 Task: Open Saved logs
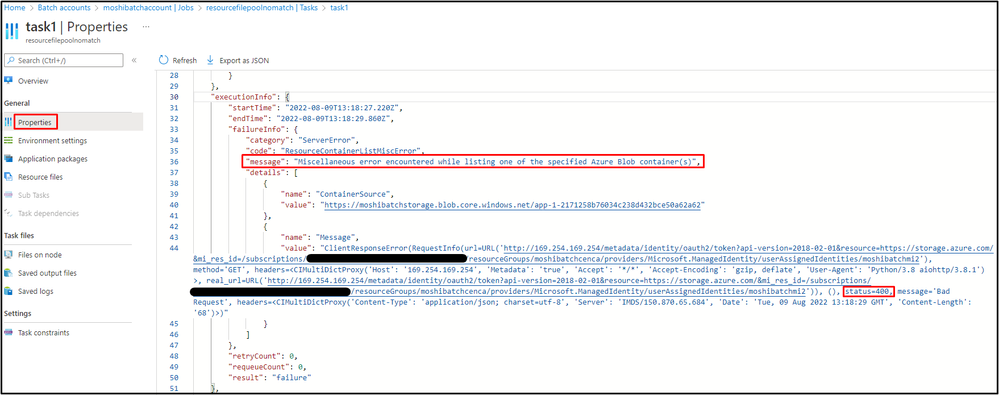pyautogui.click(x=36, y=291)
